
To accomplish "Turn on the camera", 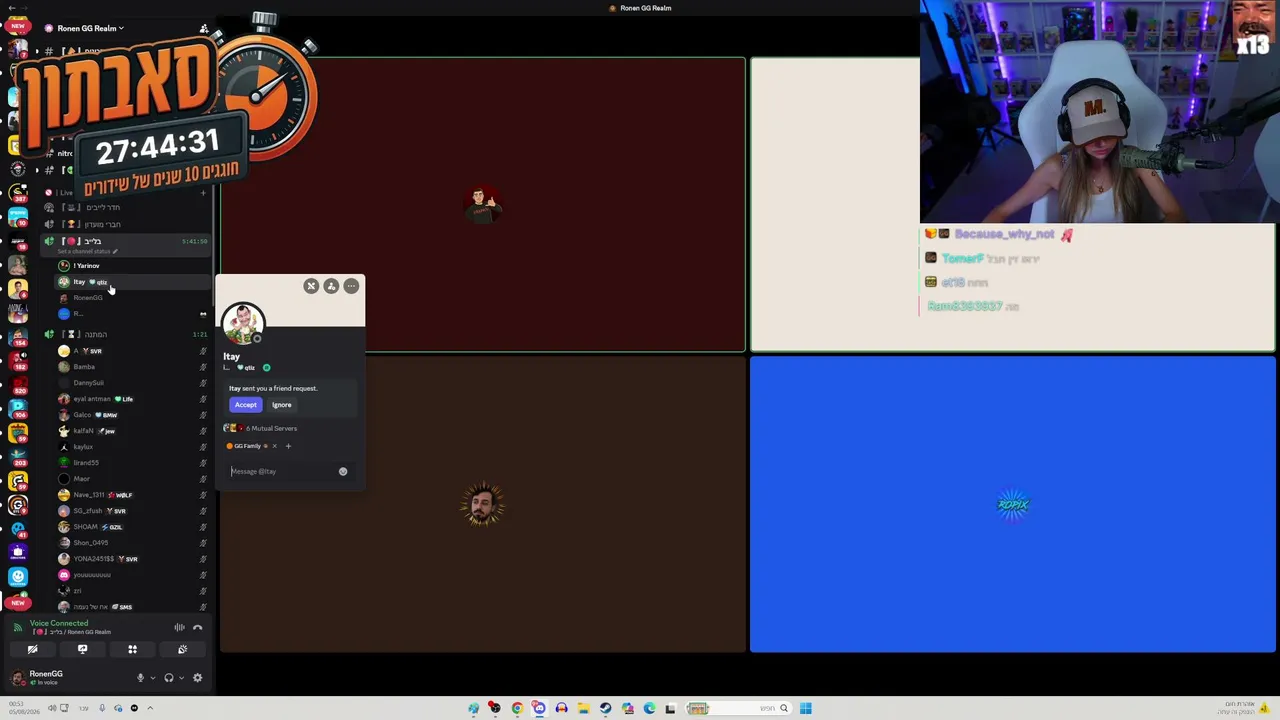I will [x=32, y=649].
